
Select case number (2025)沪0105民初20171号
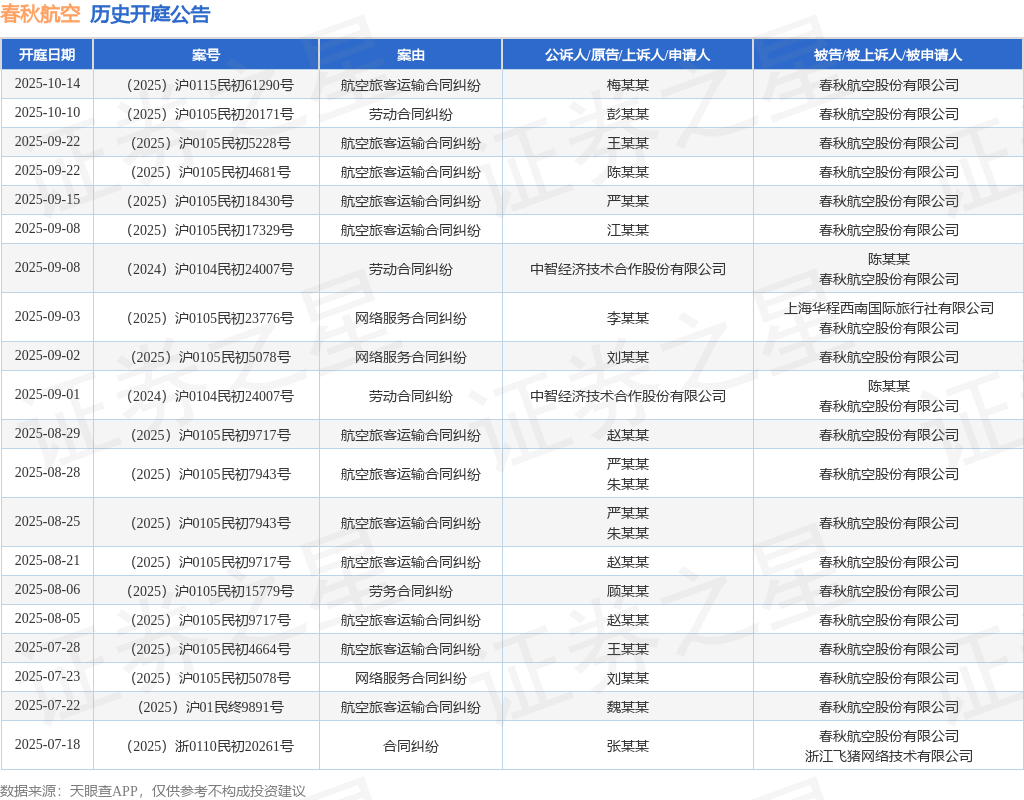[x=210, y=114]
